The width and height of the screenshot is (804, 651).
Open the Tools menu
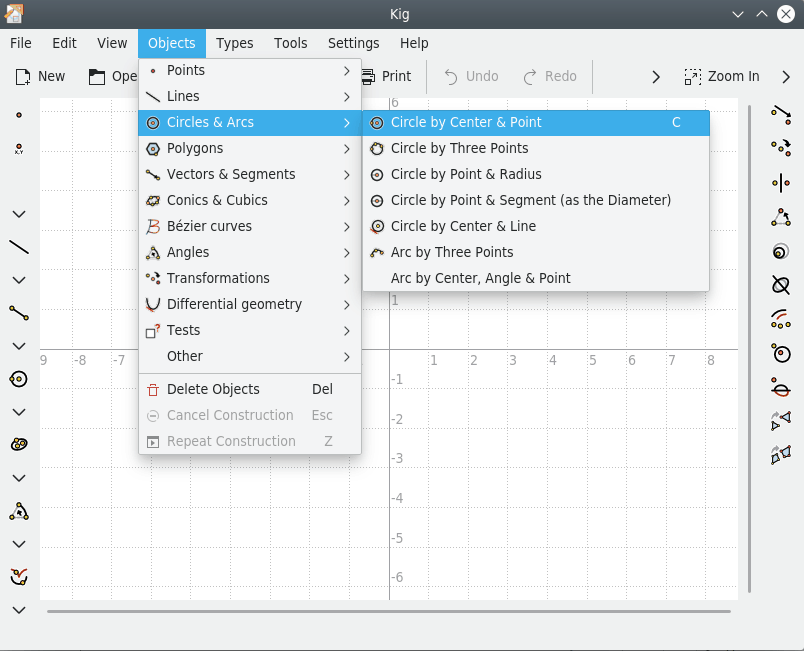tap(290, 43)
